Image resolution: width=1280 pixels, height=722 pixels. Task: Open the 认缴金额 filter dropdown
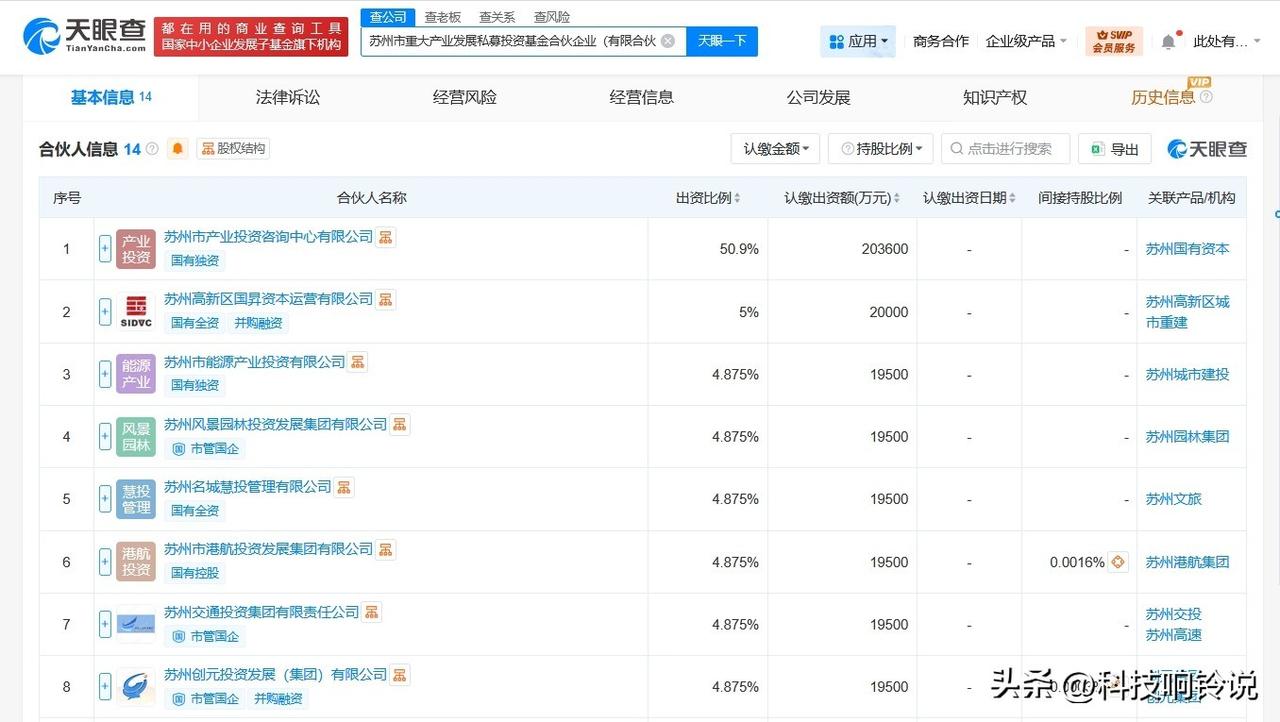coord(776,149)
